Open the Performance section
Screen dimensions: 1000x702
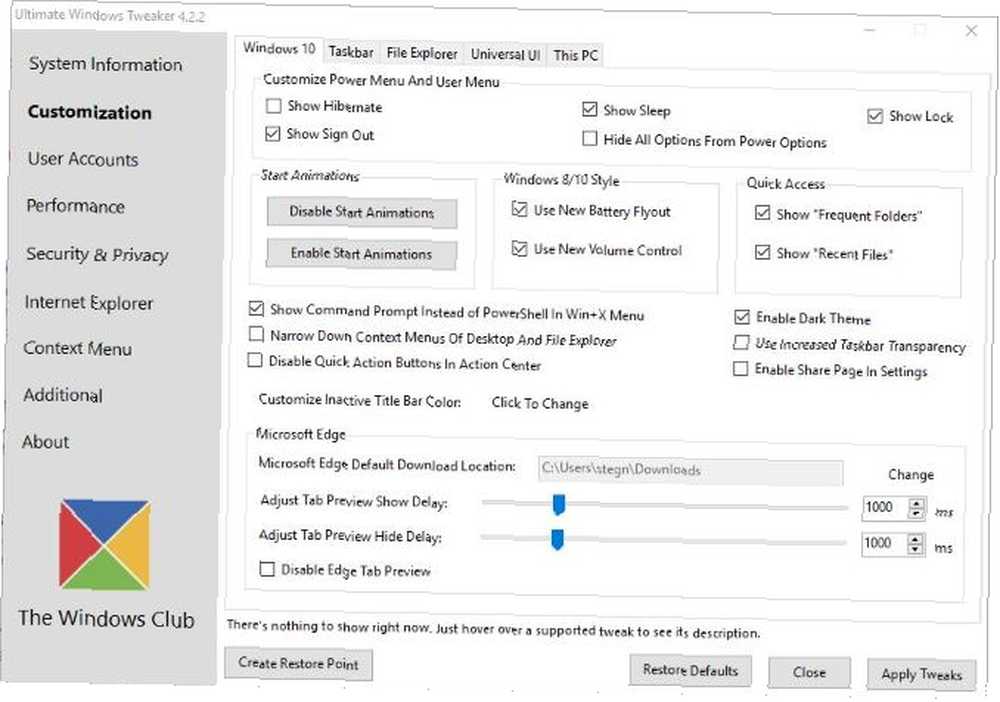point(75,206)
